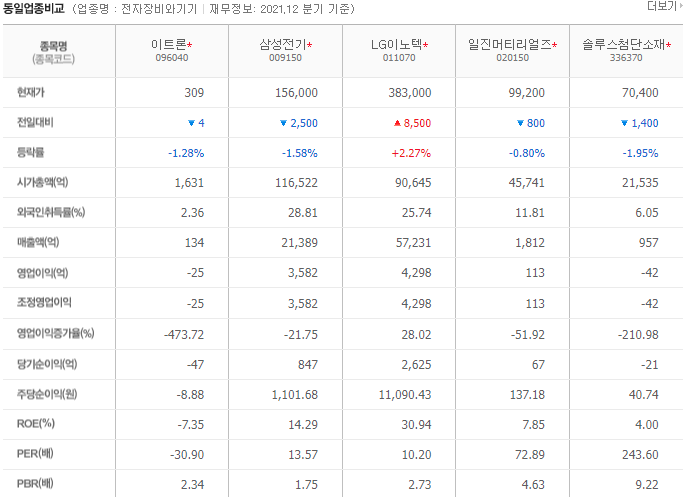
Task: Click sales value 21,389
Action: 299,243
